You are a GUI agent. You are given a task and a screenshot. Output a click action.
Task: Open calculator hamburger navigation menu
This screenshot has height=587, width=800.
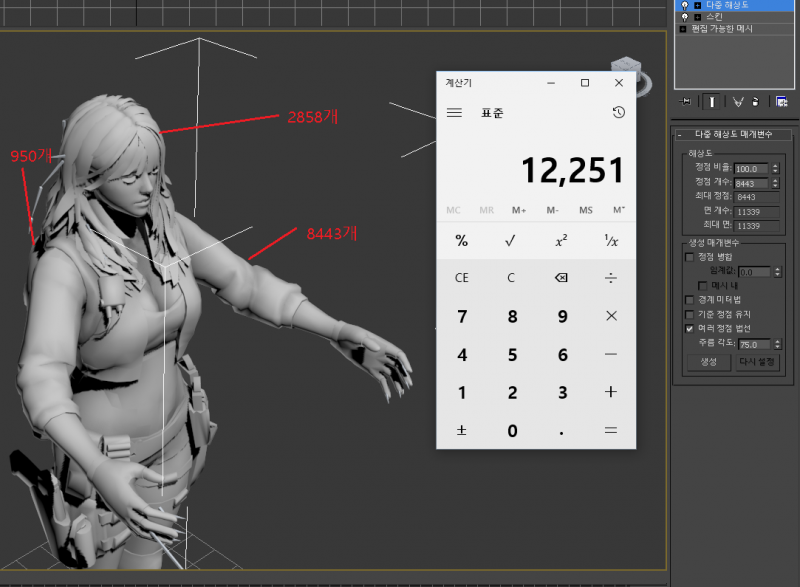[x=454, y=113]
